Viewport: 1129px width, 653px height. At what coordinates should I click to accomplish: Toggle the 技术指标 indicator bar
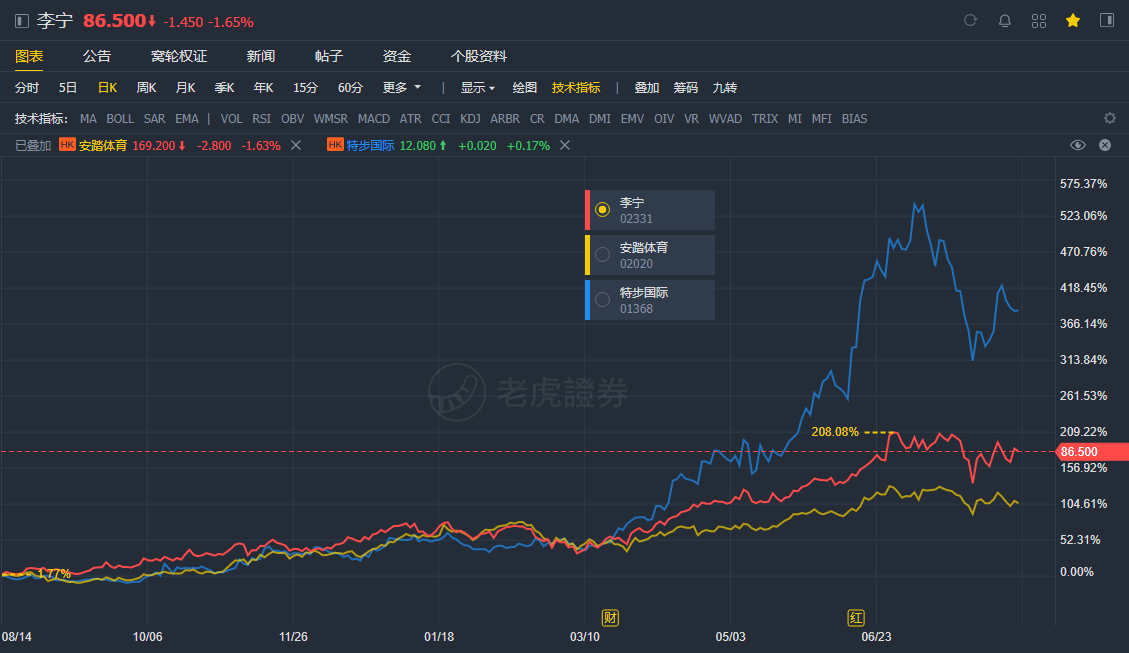click(x=576, y=88)
